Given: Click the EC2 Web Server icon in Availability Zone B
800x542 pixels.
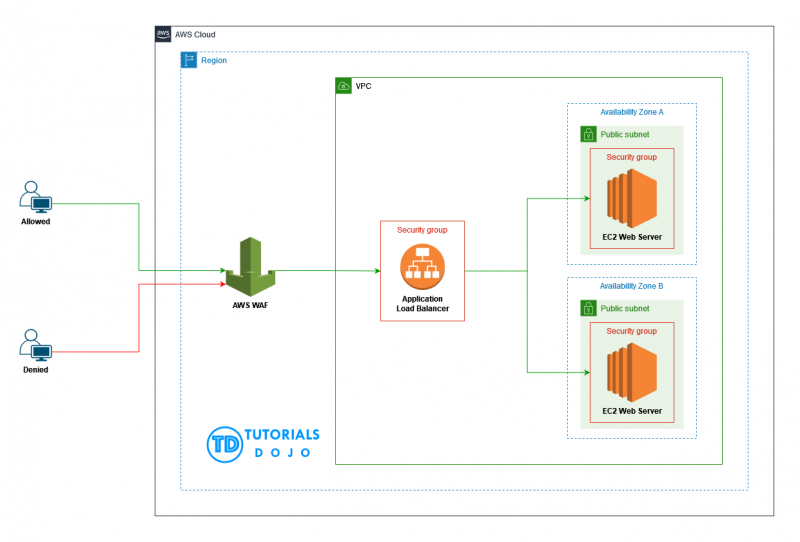Looking at the screenshot, I should [x=631, y=372].
